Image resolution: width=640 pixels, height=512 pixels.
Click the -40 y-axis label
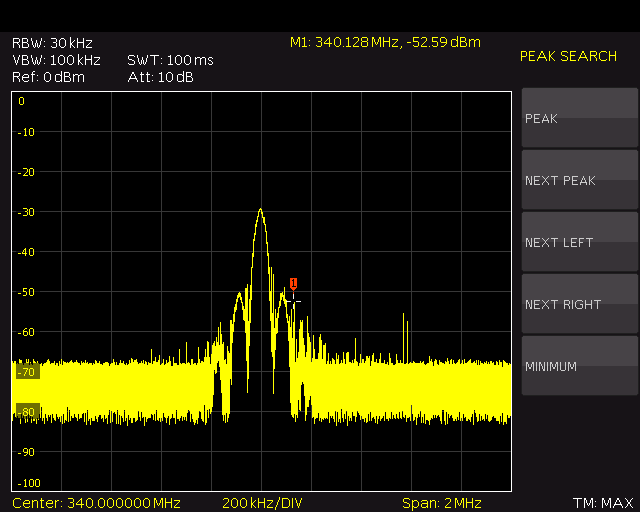tap(26, 252)
